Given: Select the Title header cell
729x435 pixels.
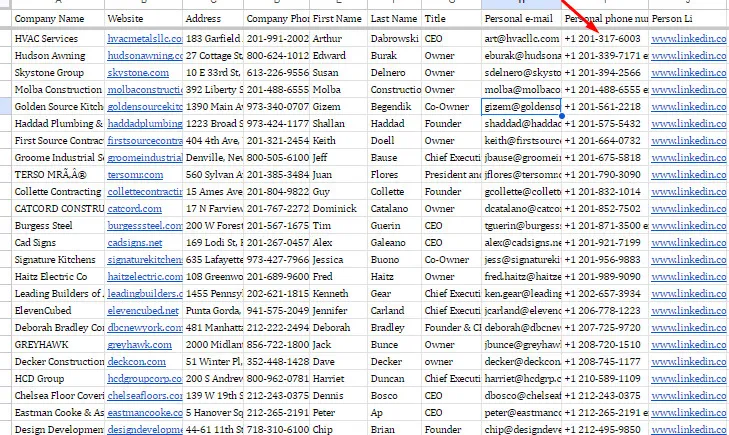Looking at the screenshot, I should (x=451, y=19).
